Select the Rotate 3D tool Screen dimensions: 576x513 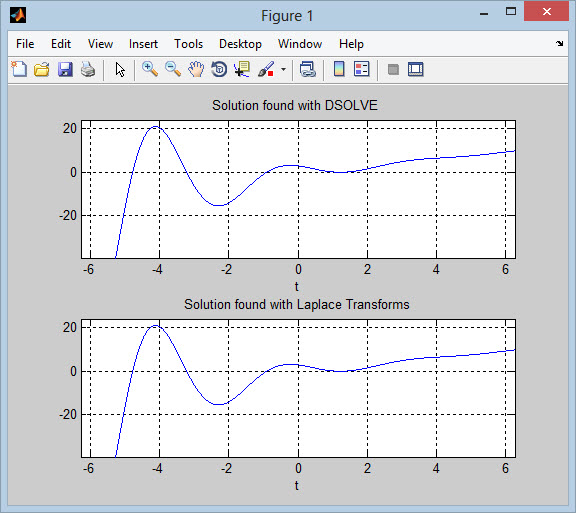point(219,69)
